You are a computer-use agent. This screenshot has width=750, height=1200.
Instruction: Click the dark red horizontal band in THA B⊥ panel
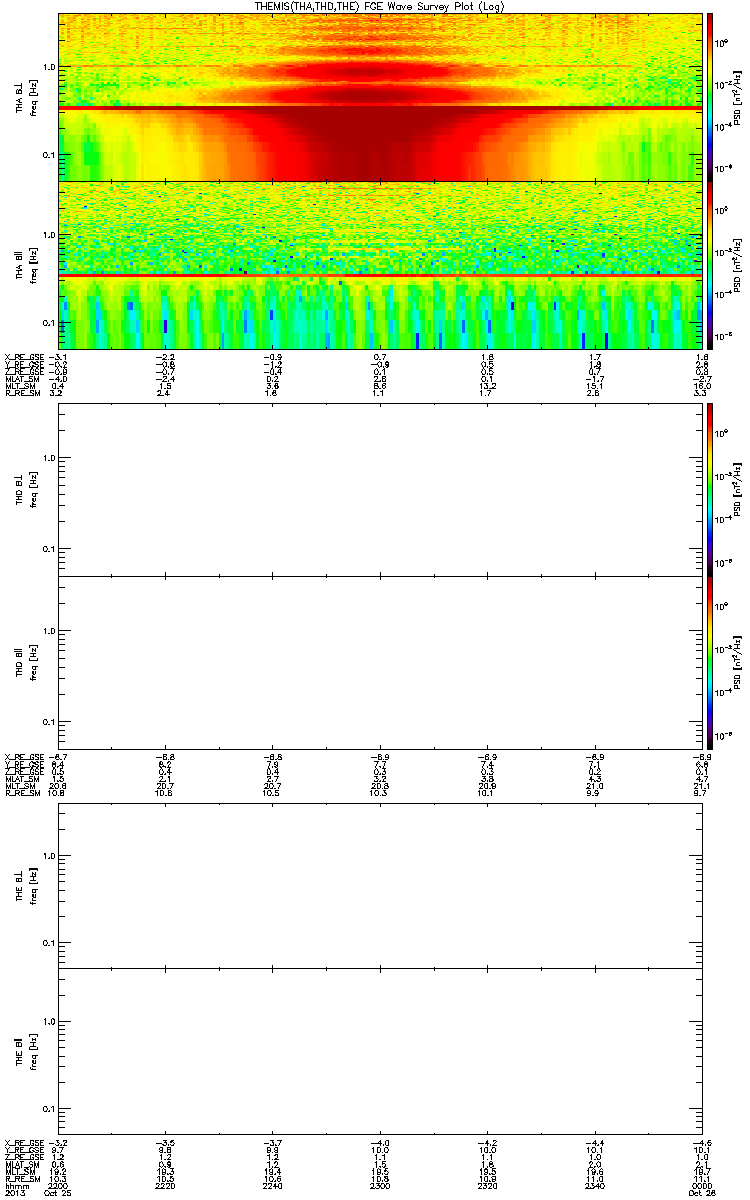[378, 107]
